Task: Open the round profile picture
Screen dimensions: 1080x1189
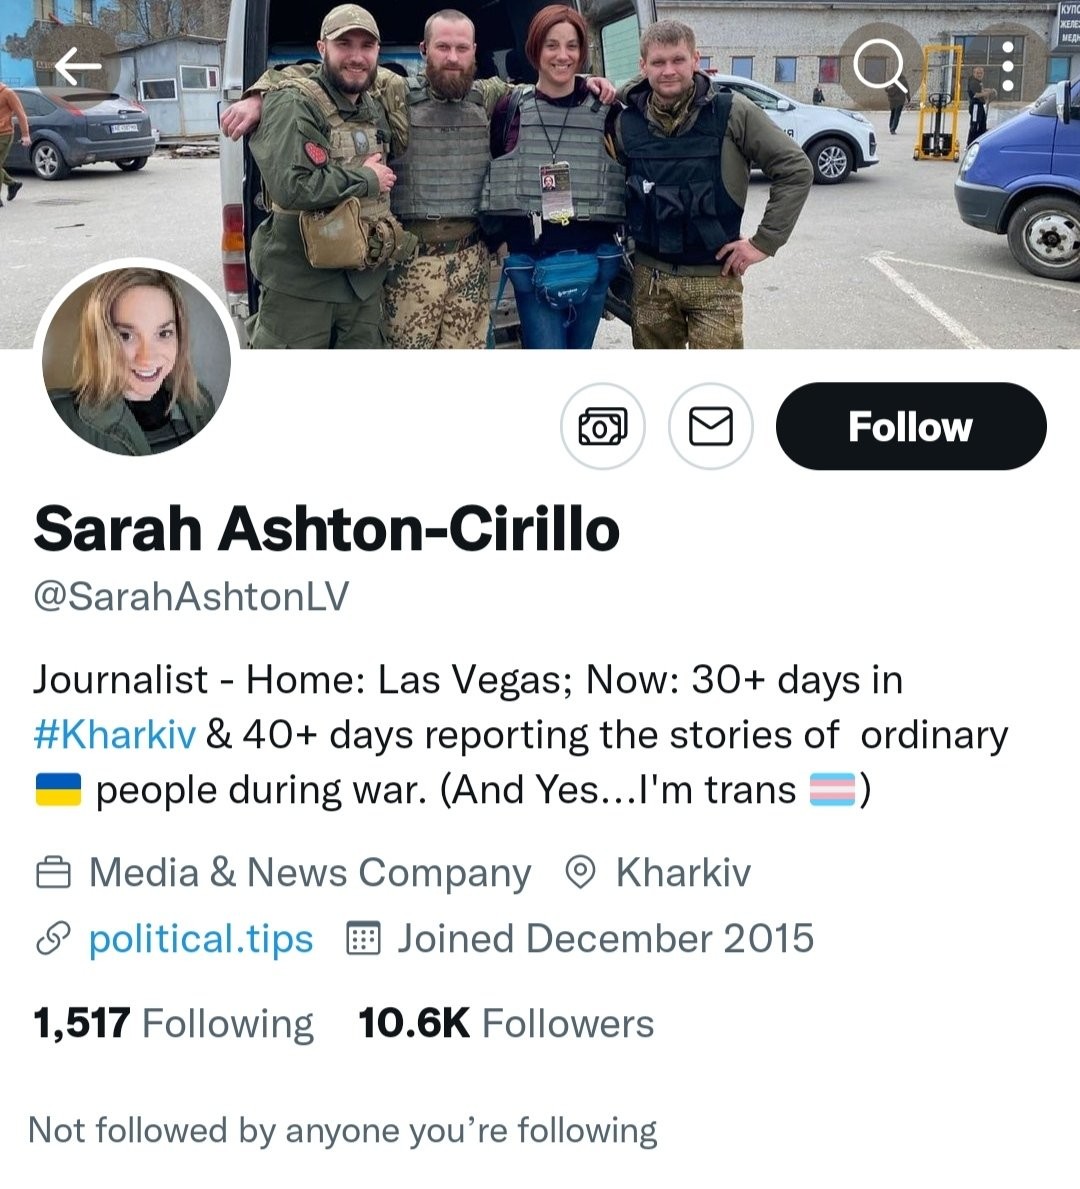Action: pos(137,362)
